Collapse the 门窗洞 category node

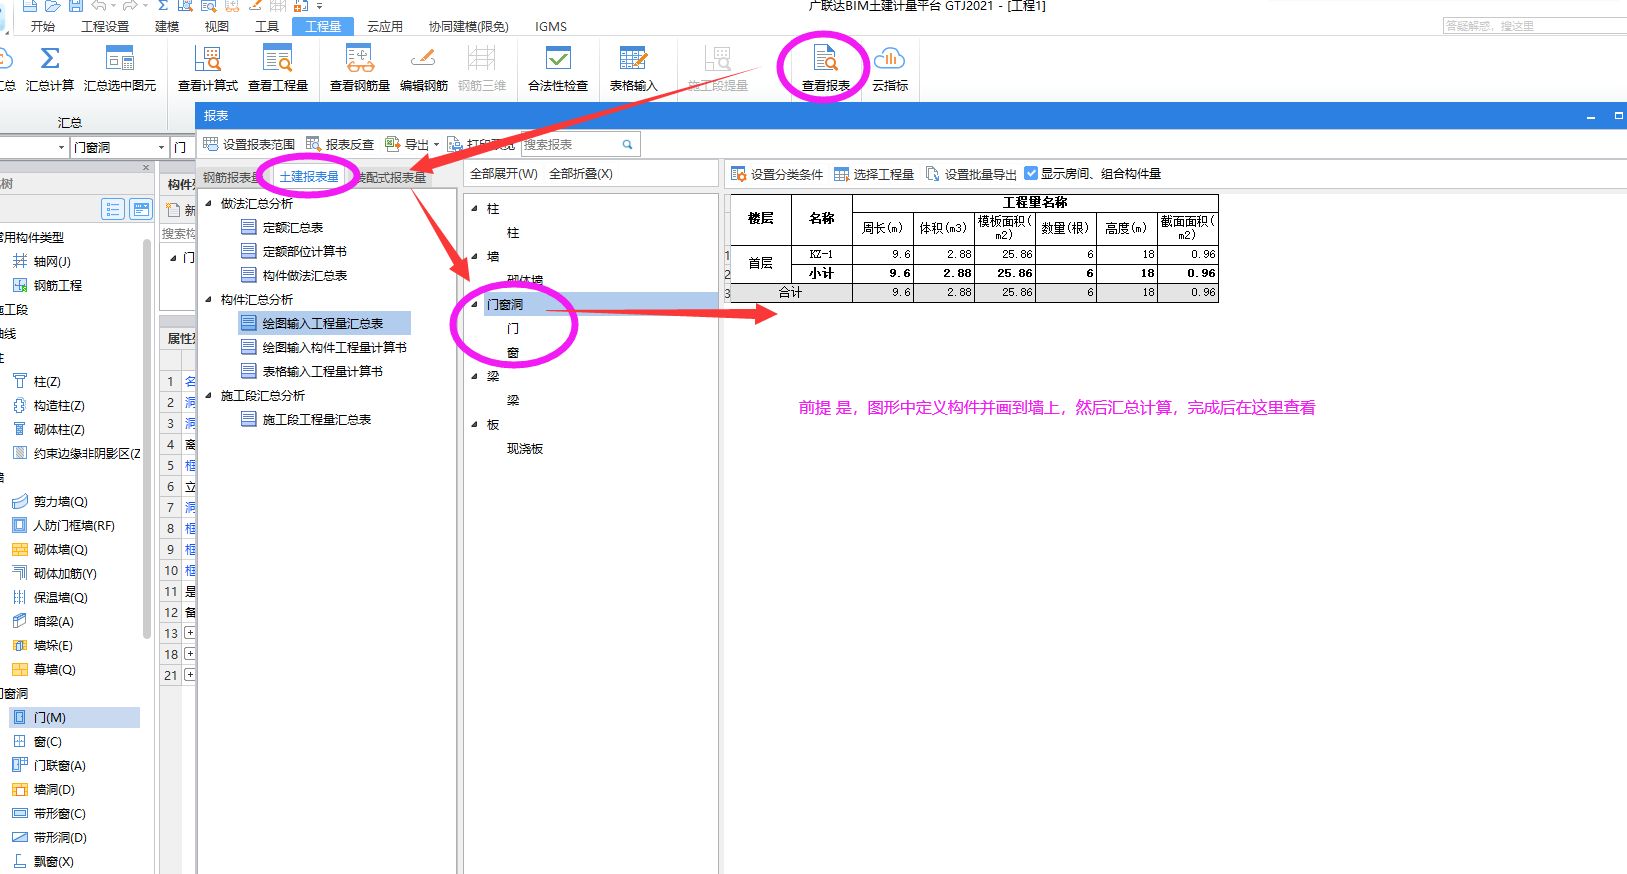[475, 304]
